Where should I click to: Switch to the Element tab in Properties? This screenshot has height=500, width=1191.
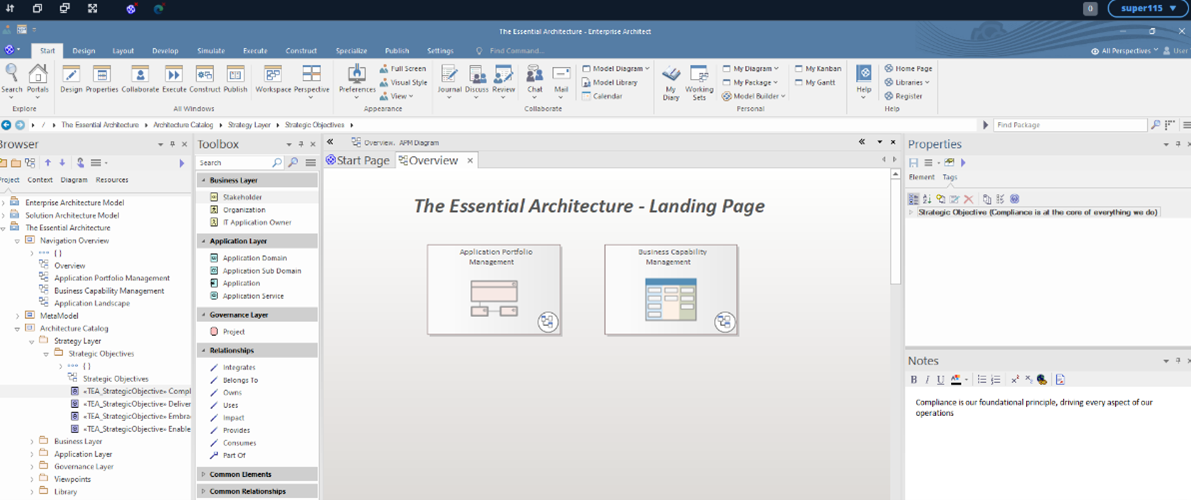921,177
